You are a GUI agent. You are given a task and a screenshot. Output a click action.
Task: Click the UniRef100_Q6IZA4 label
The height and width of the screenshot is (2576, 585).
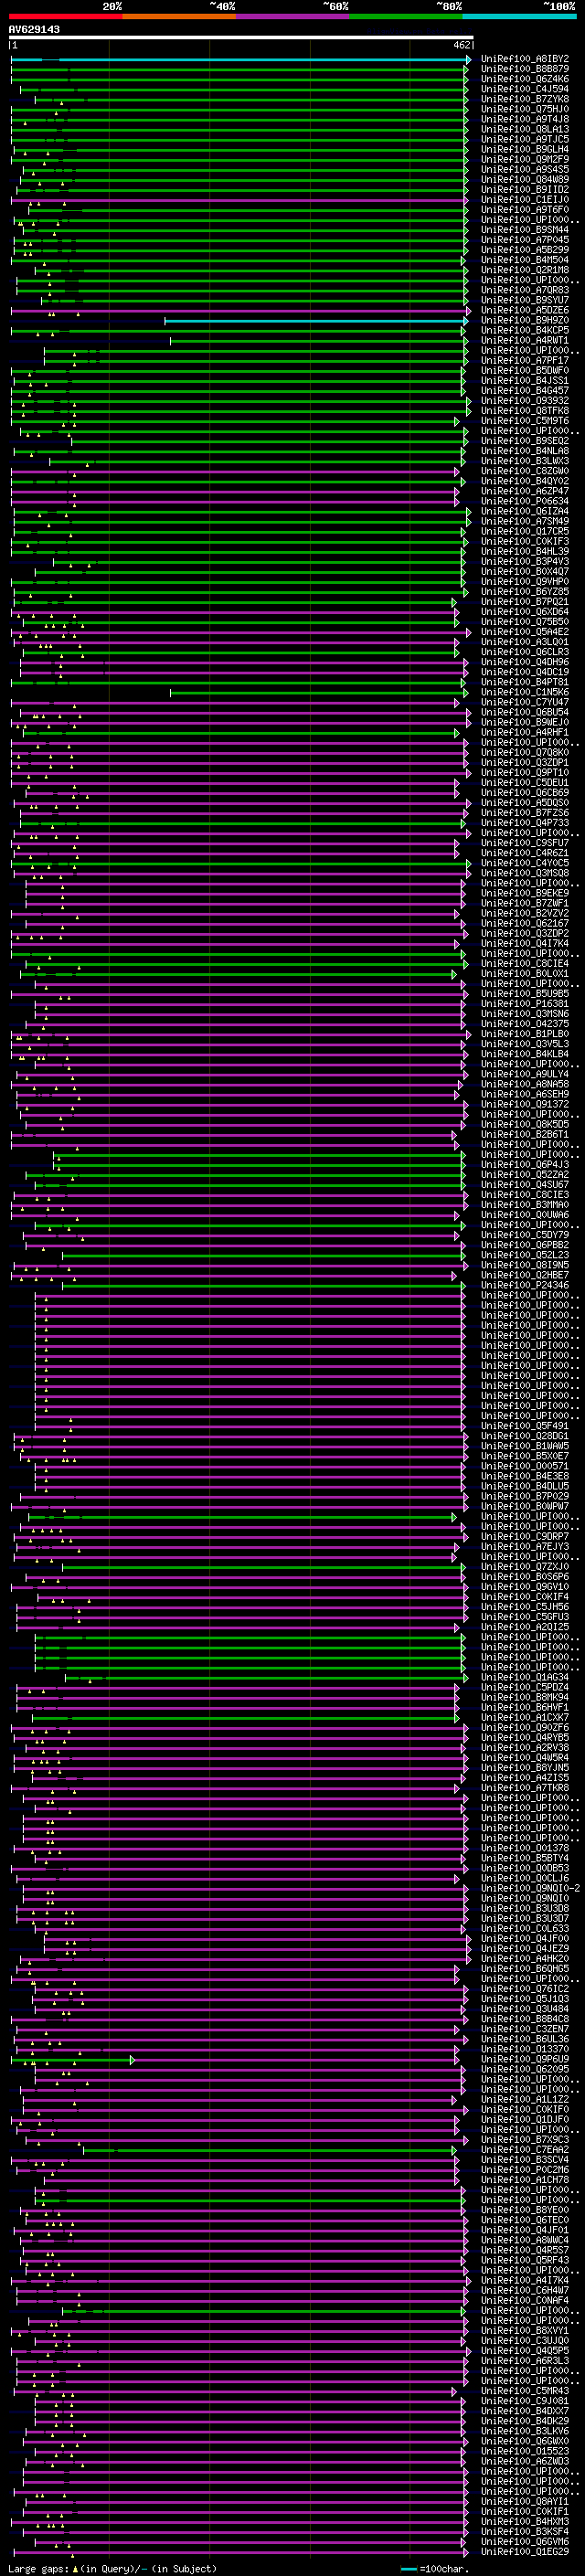pyautogui.click(x=525, y=511)
